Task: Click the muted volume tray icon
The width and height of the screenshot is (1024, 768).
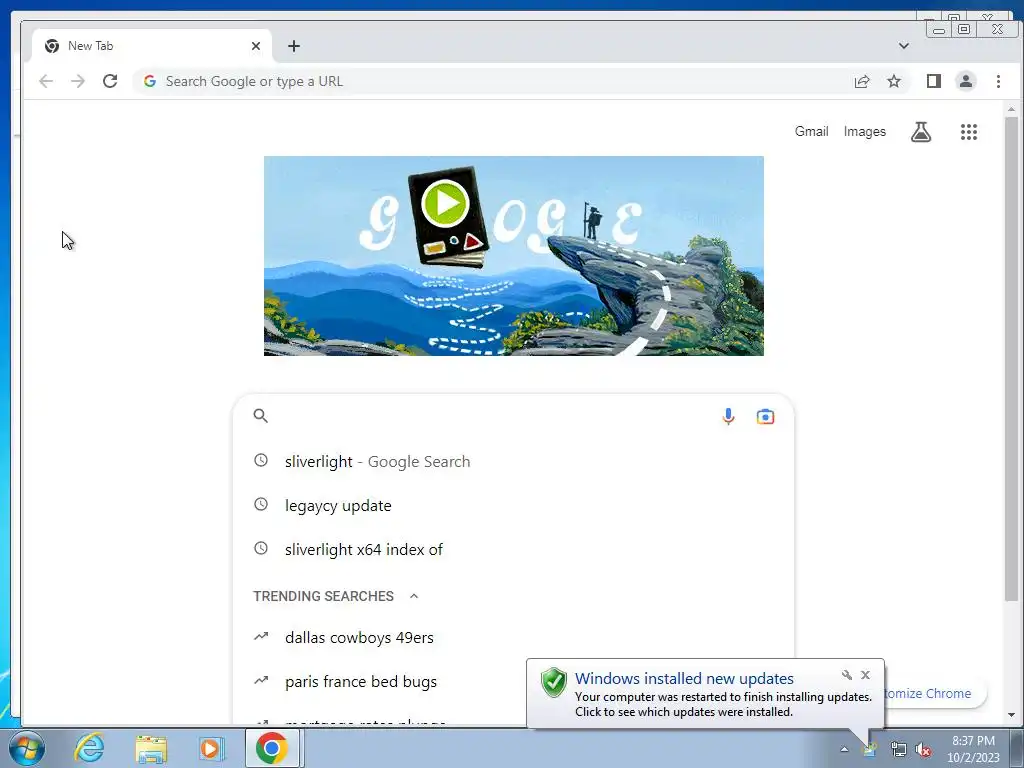Action: [923, 750]
